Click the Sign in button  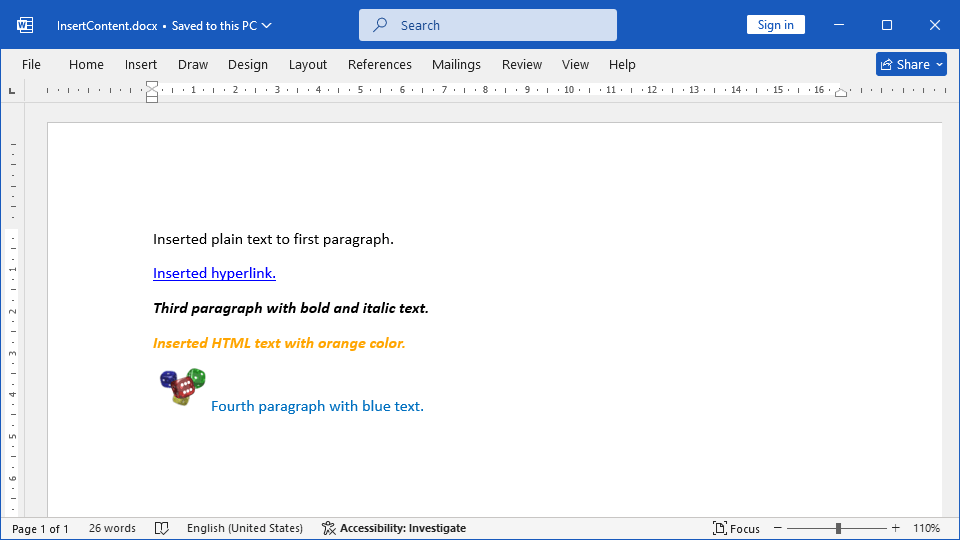click(x=775, y=25)
